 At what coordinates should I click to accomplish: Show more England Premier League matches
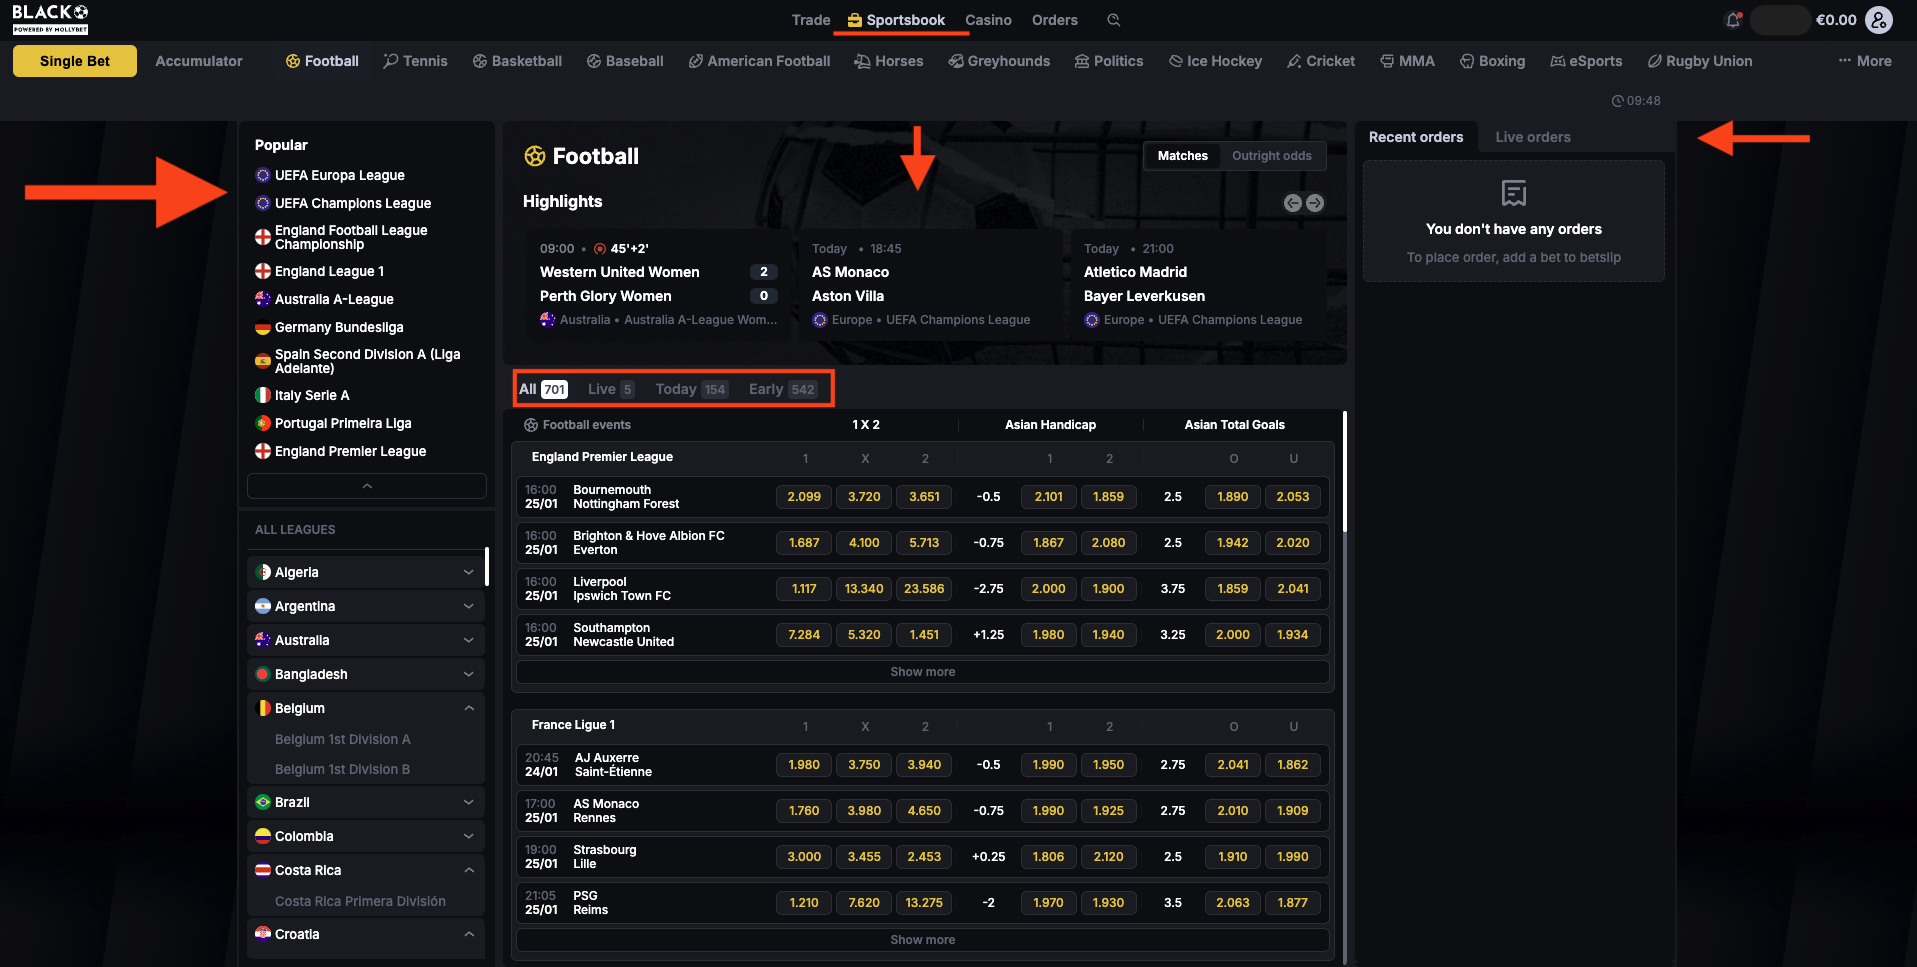click(x=922, y=672)
